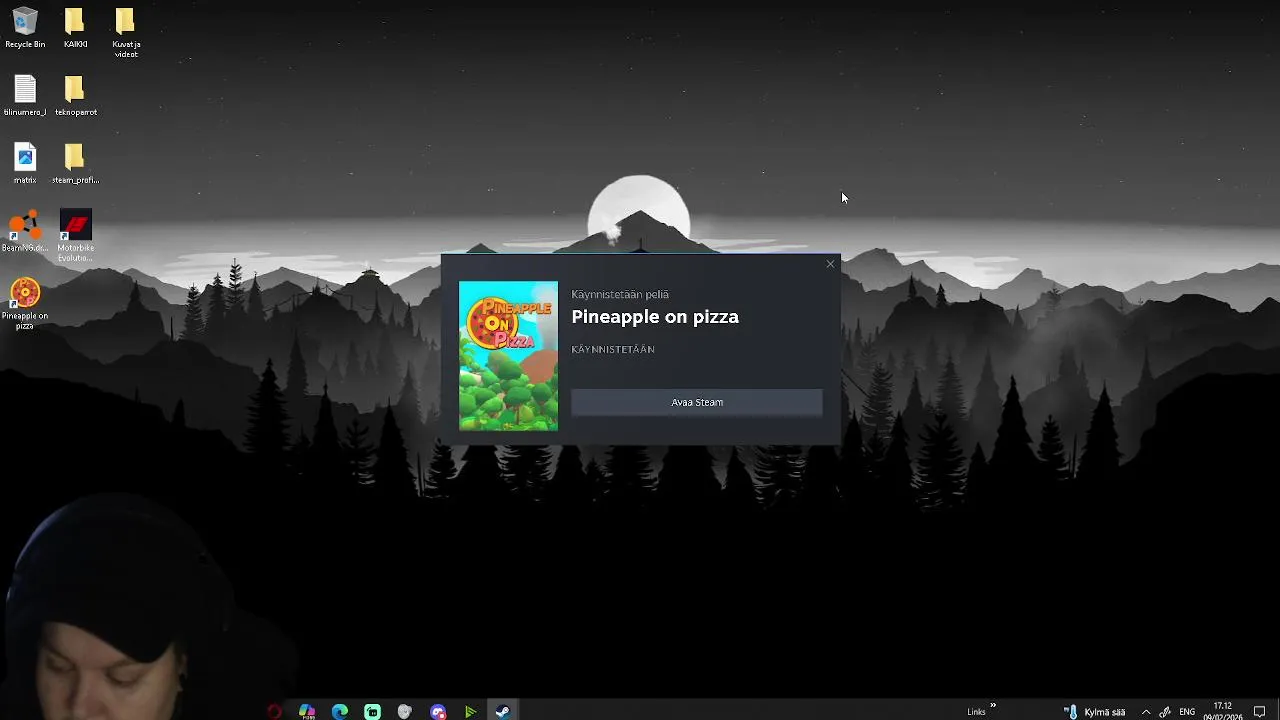Open the Recycle Bin desktop icon
Image resolution: width=1280 pixels, height=720 pixels.
25,28
